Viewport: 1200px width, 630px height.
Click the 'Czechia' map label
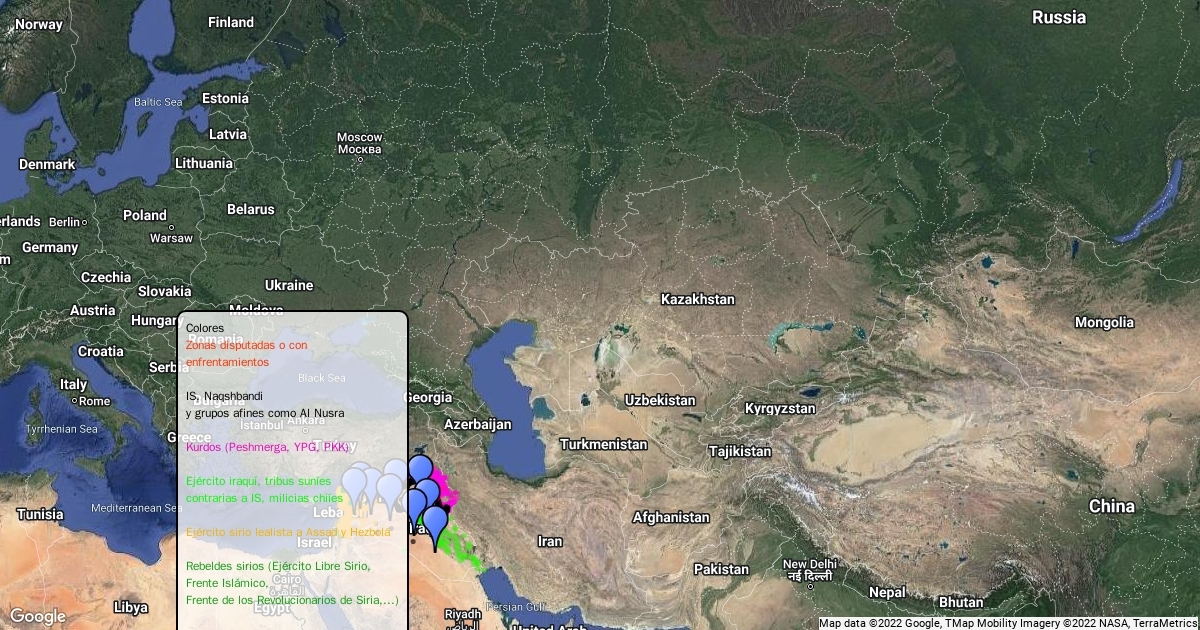(106, 277)
